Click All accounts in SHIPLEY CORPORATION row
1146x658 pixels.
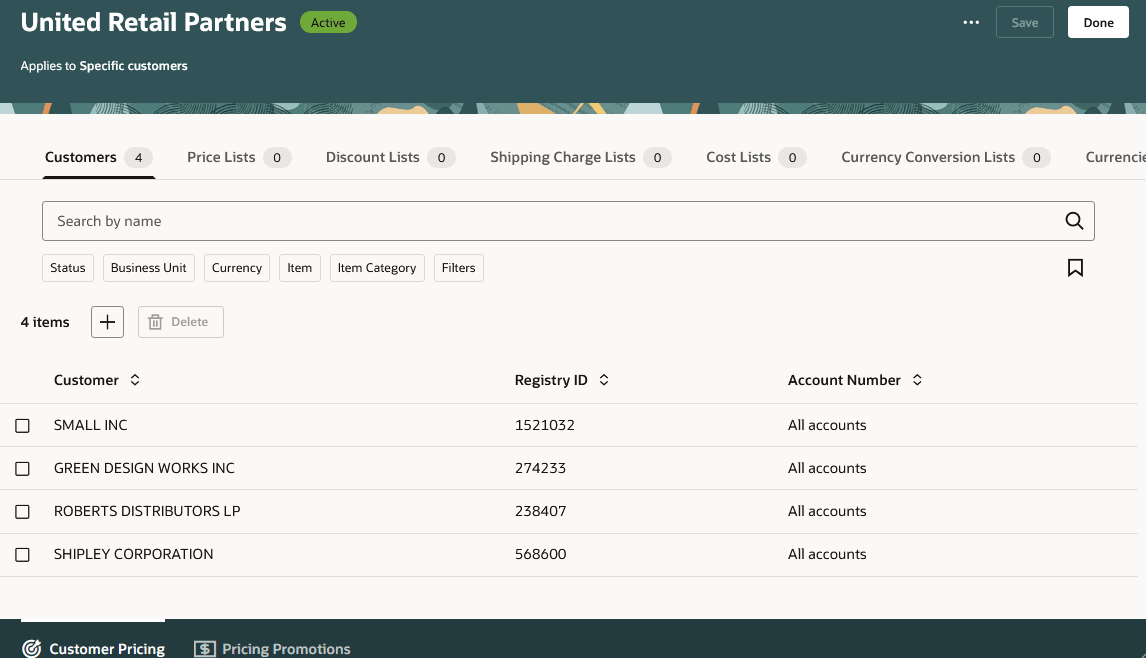point(827,554)
